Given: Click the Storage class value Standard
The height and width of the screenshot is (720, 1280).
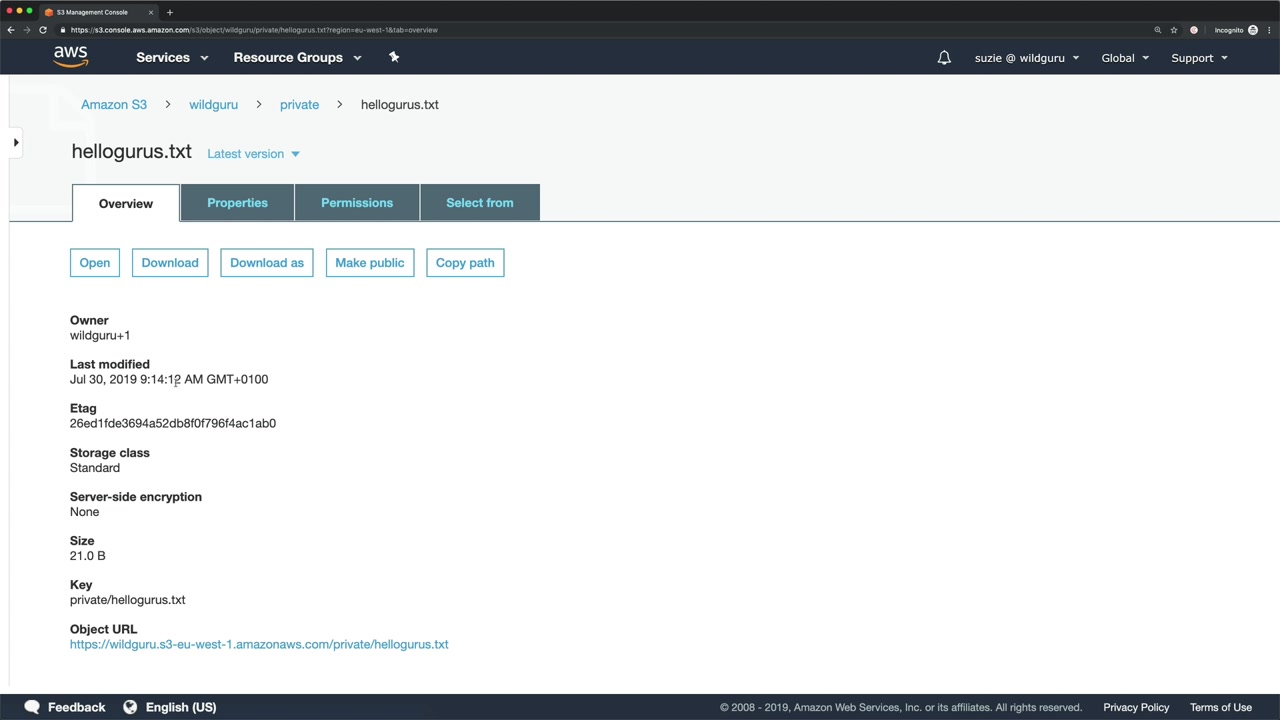Looking at the screenshot, I should pos(95,468).
